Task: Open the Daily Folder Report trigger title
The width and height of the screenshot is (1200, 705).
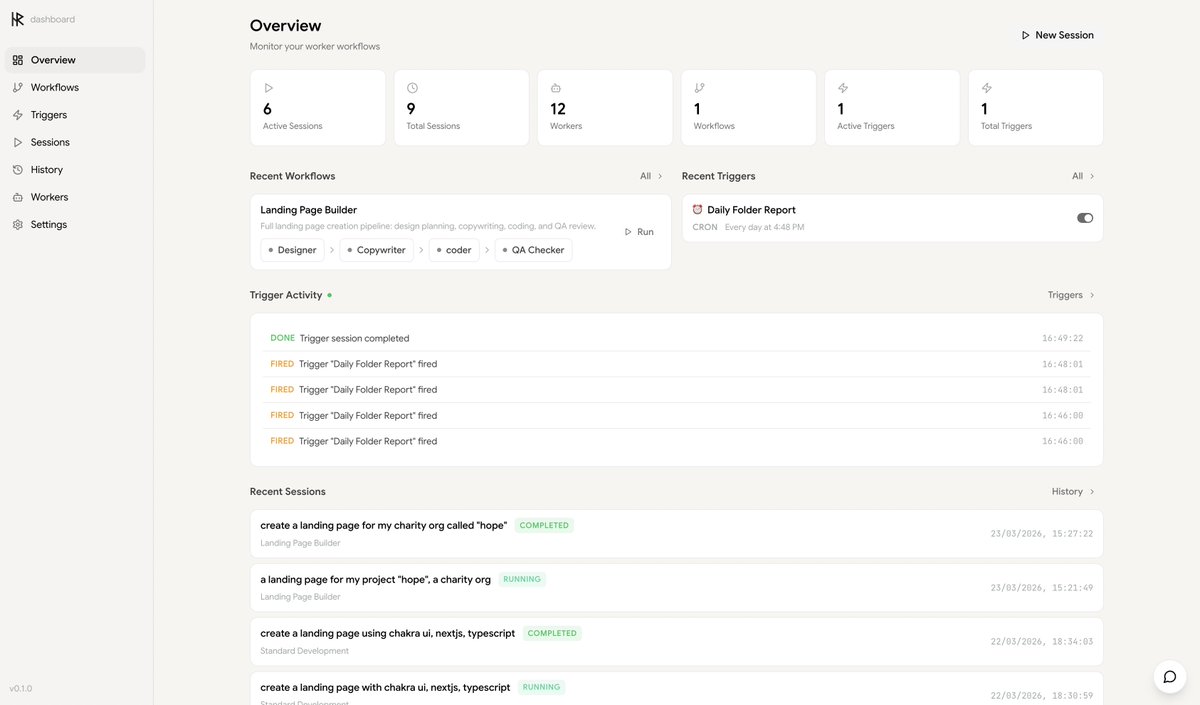Action: point(751,210)
